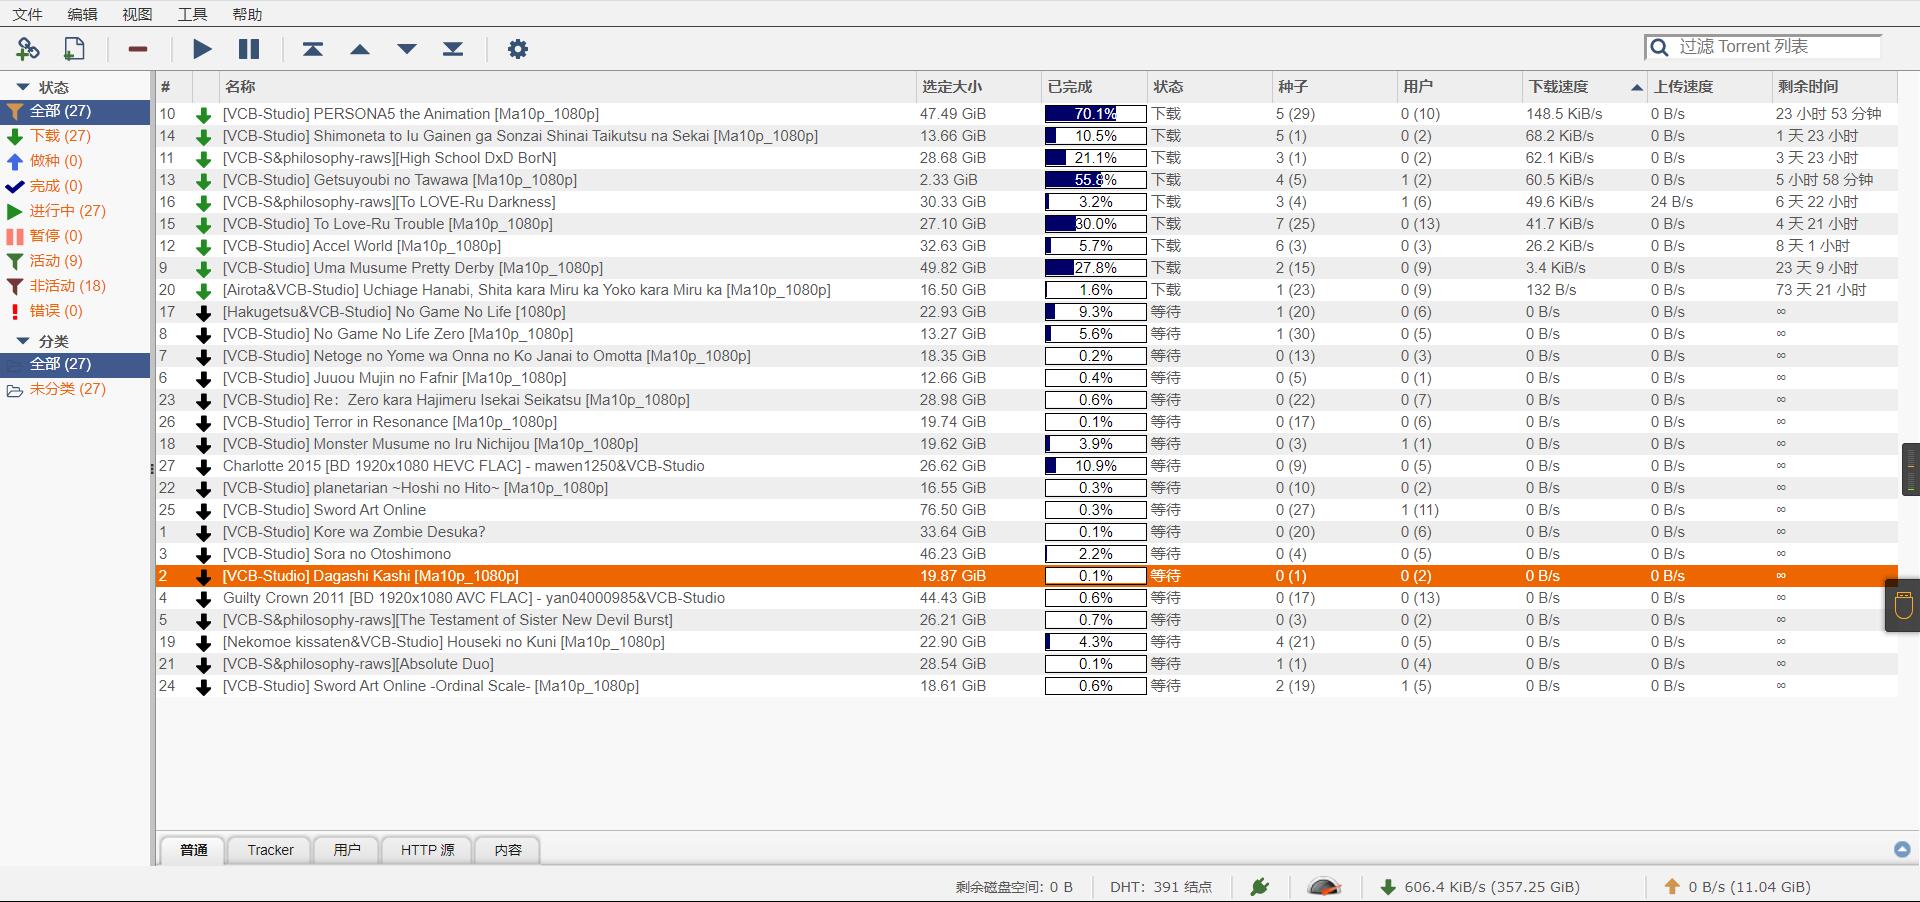This screenshot has width=1920, height=902.
Task: Sort by # queue column header
Action: point(173,87)
